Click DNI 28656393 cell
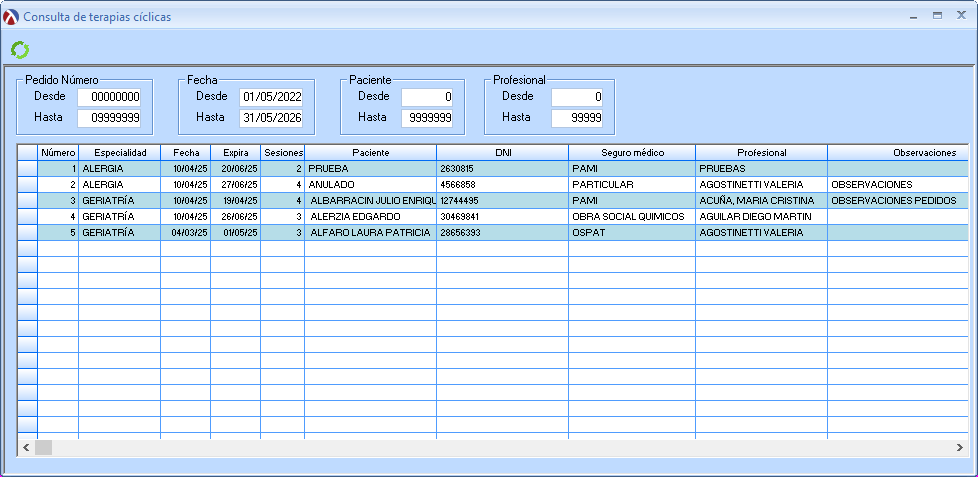The height and width of the screenshot is (477, 978). (x=503, y=233)
